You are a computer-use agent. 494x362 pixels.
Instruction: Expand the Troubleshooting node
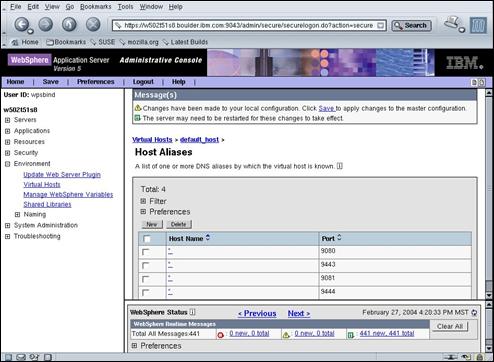(8, 237)
